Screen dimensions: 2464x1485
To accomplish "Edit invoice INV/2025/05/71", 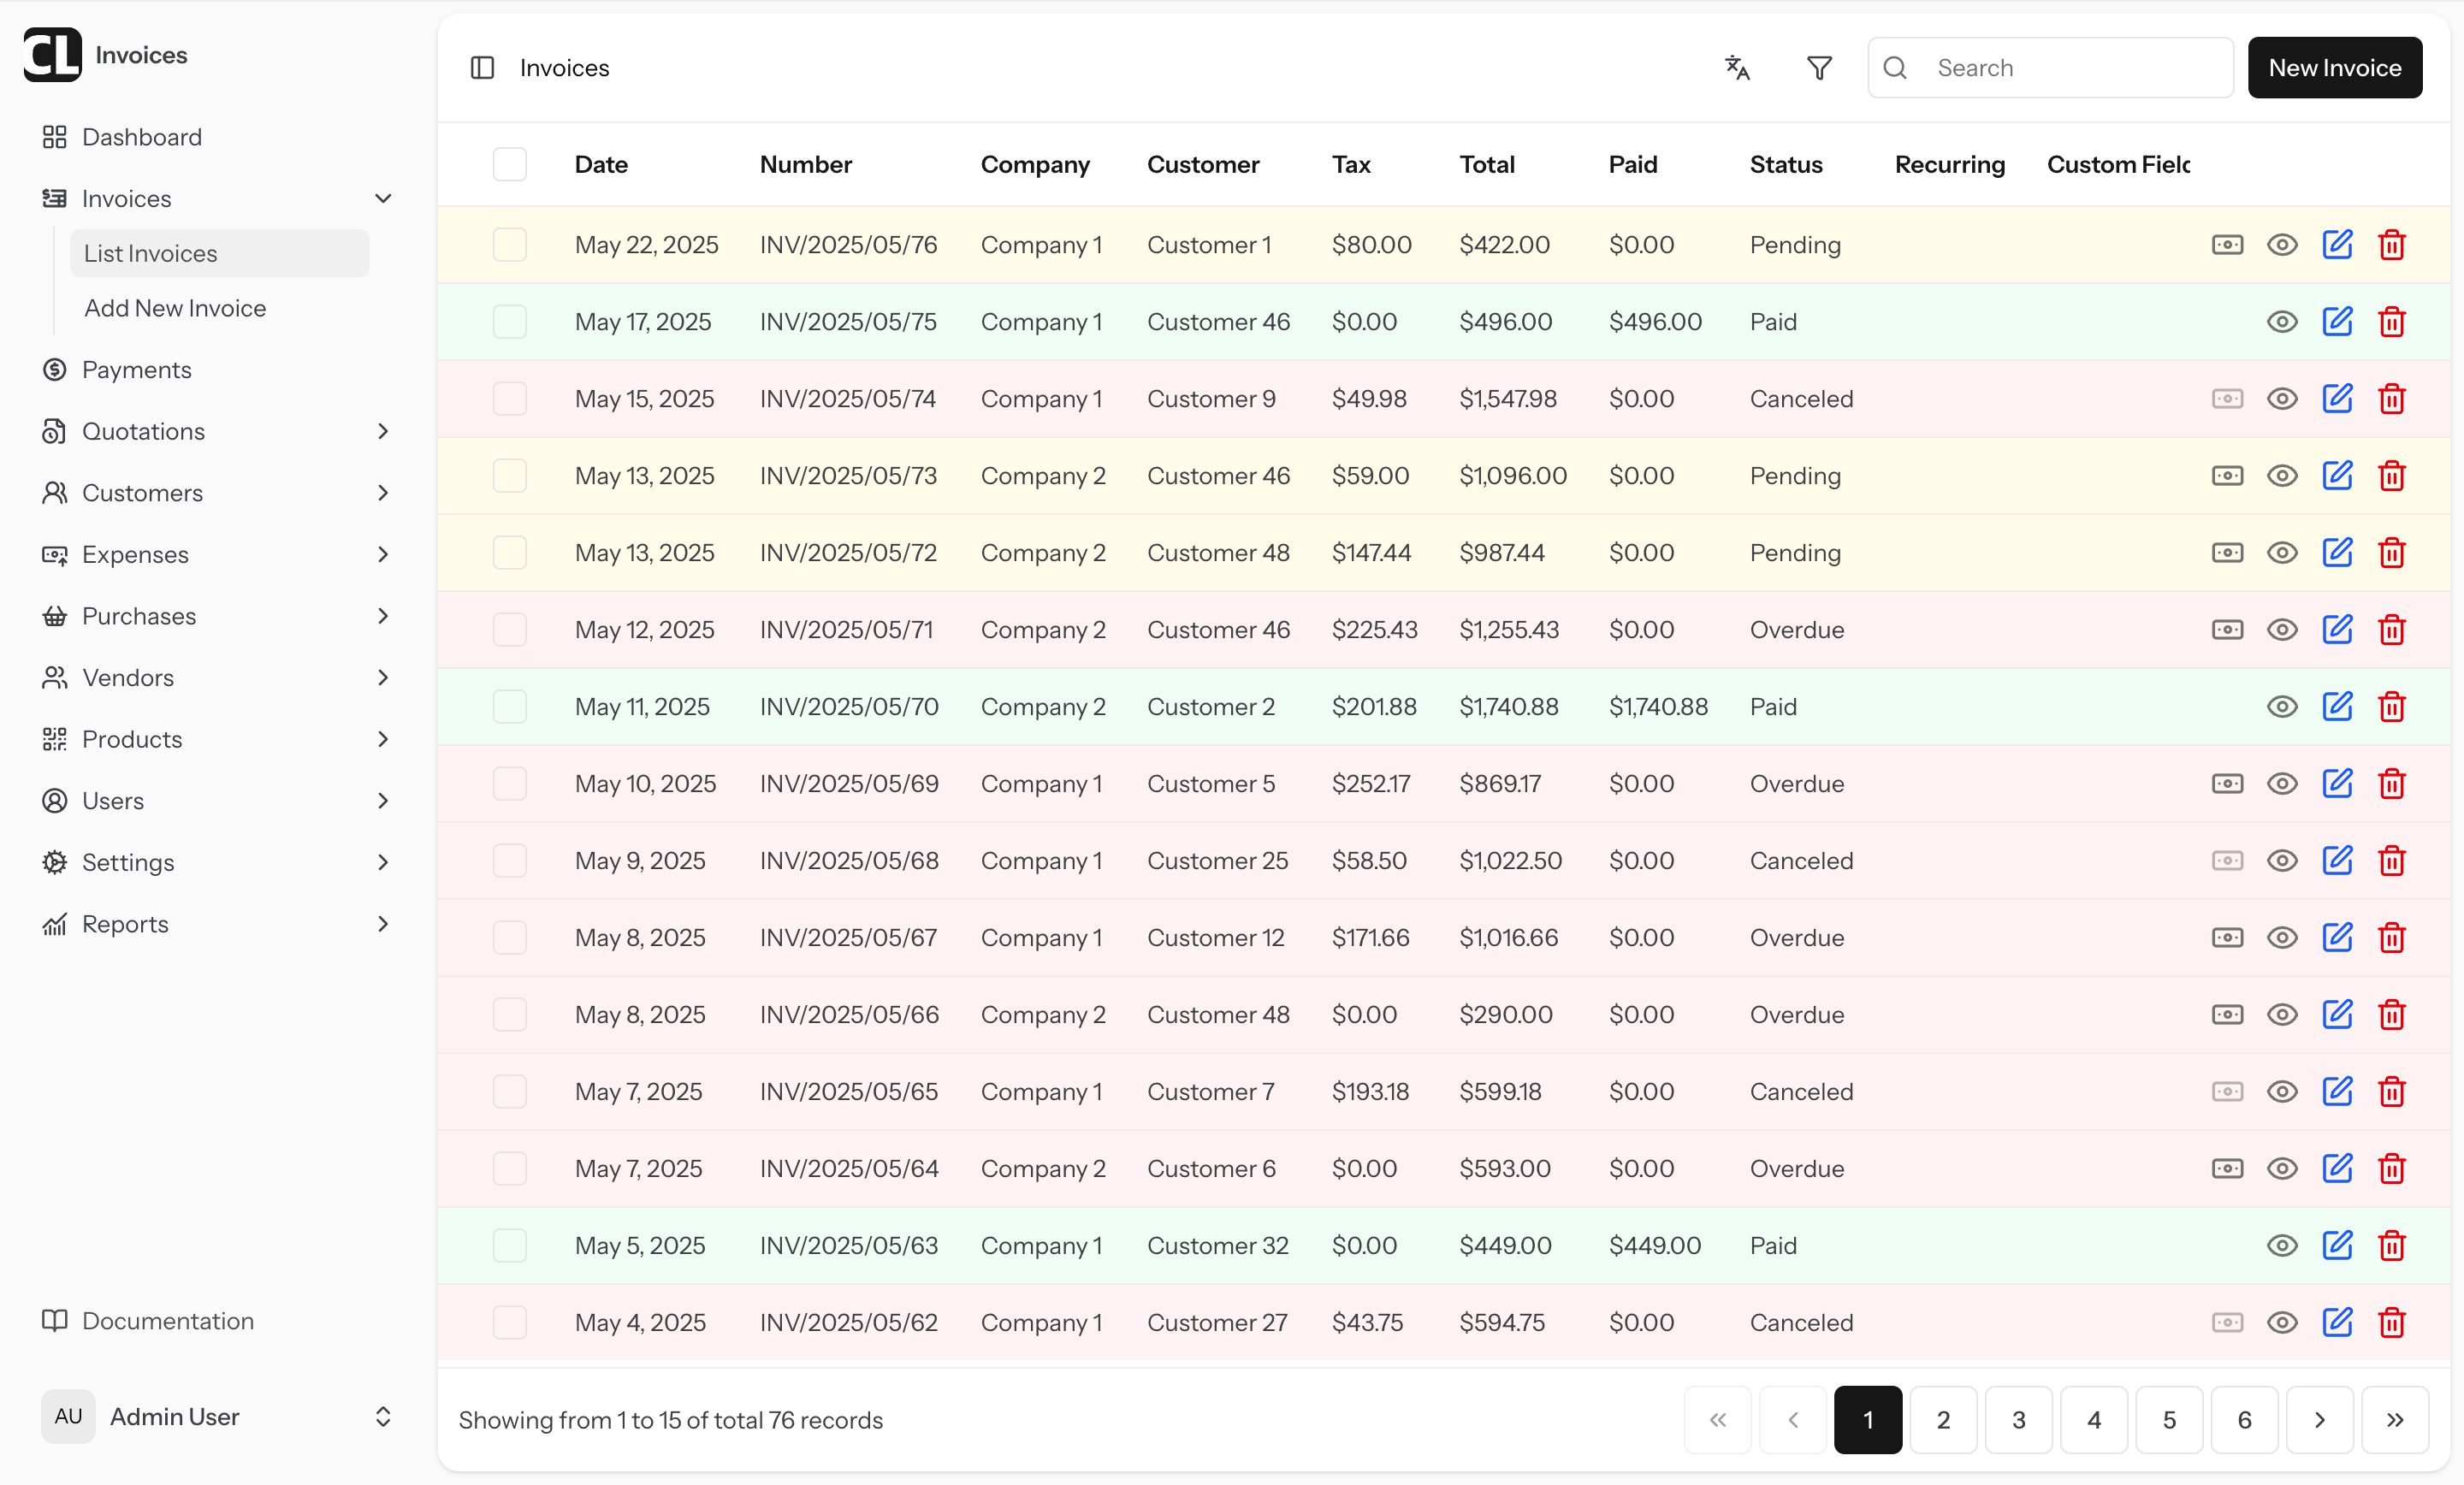I will [2337, 630].
